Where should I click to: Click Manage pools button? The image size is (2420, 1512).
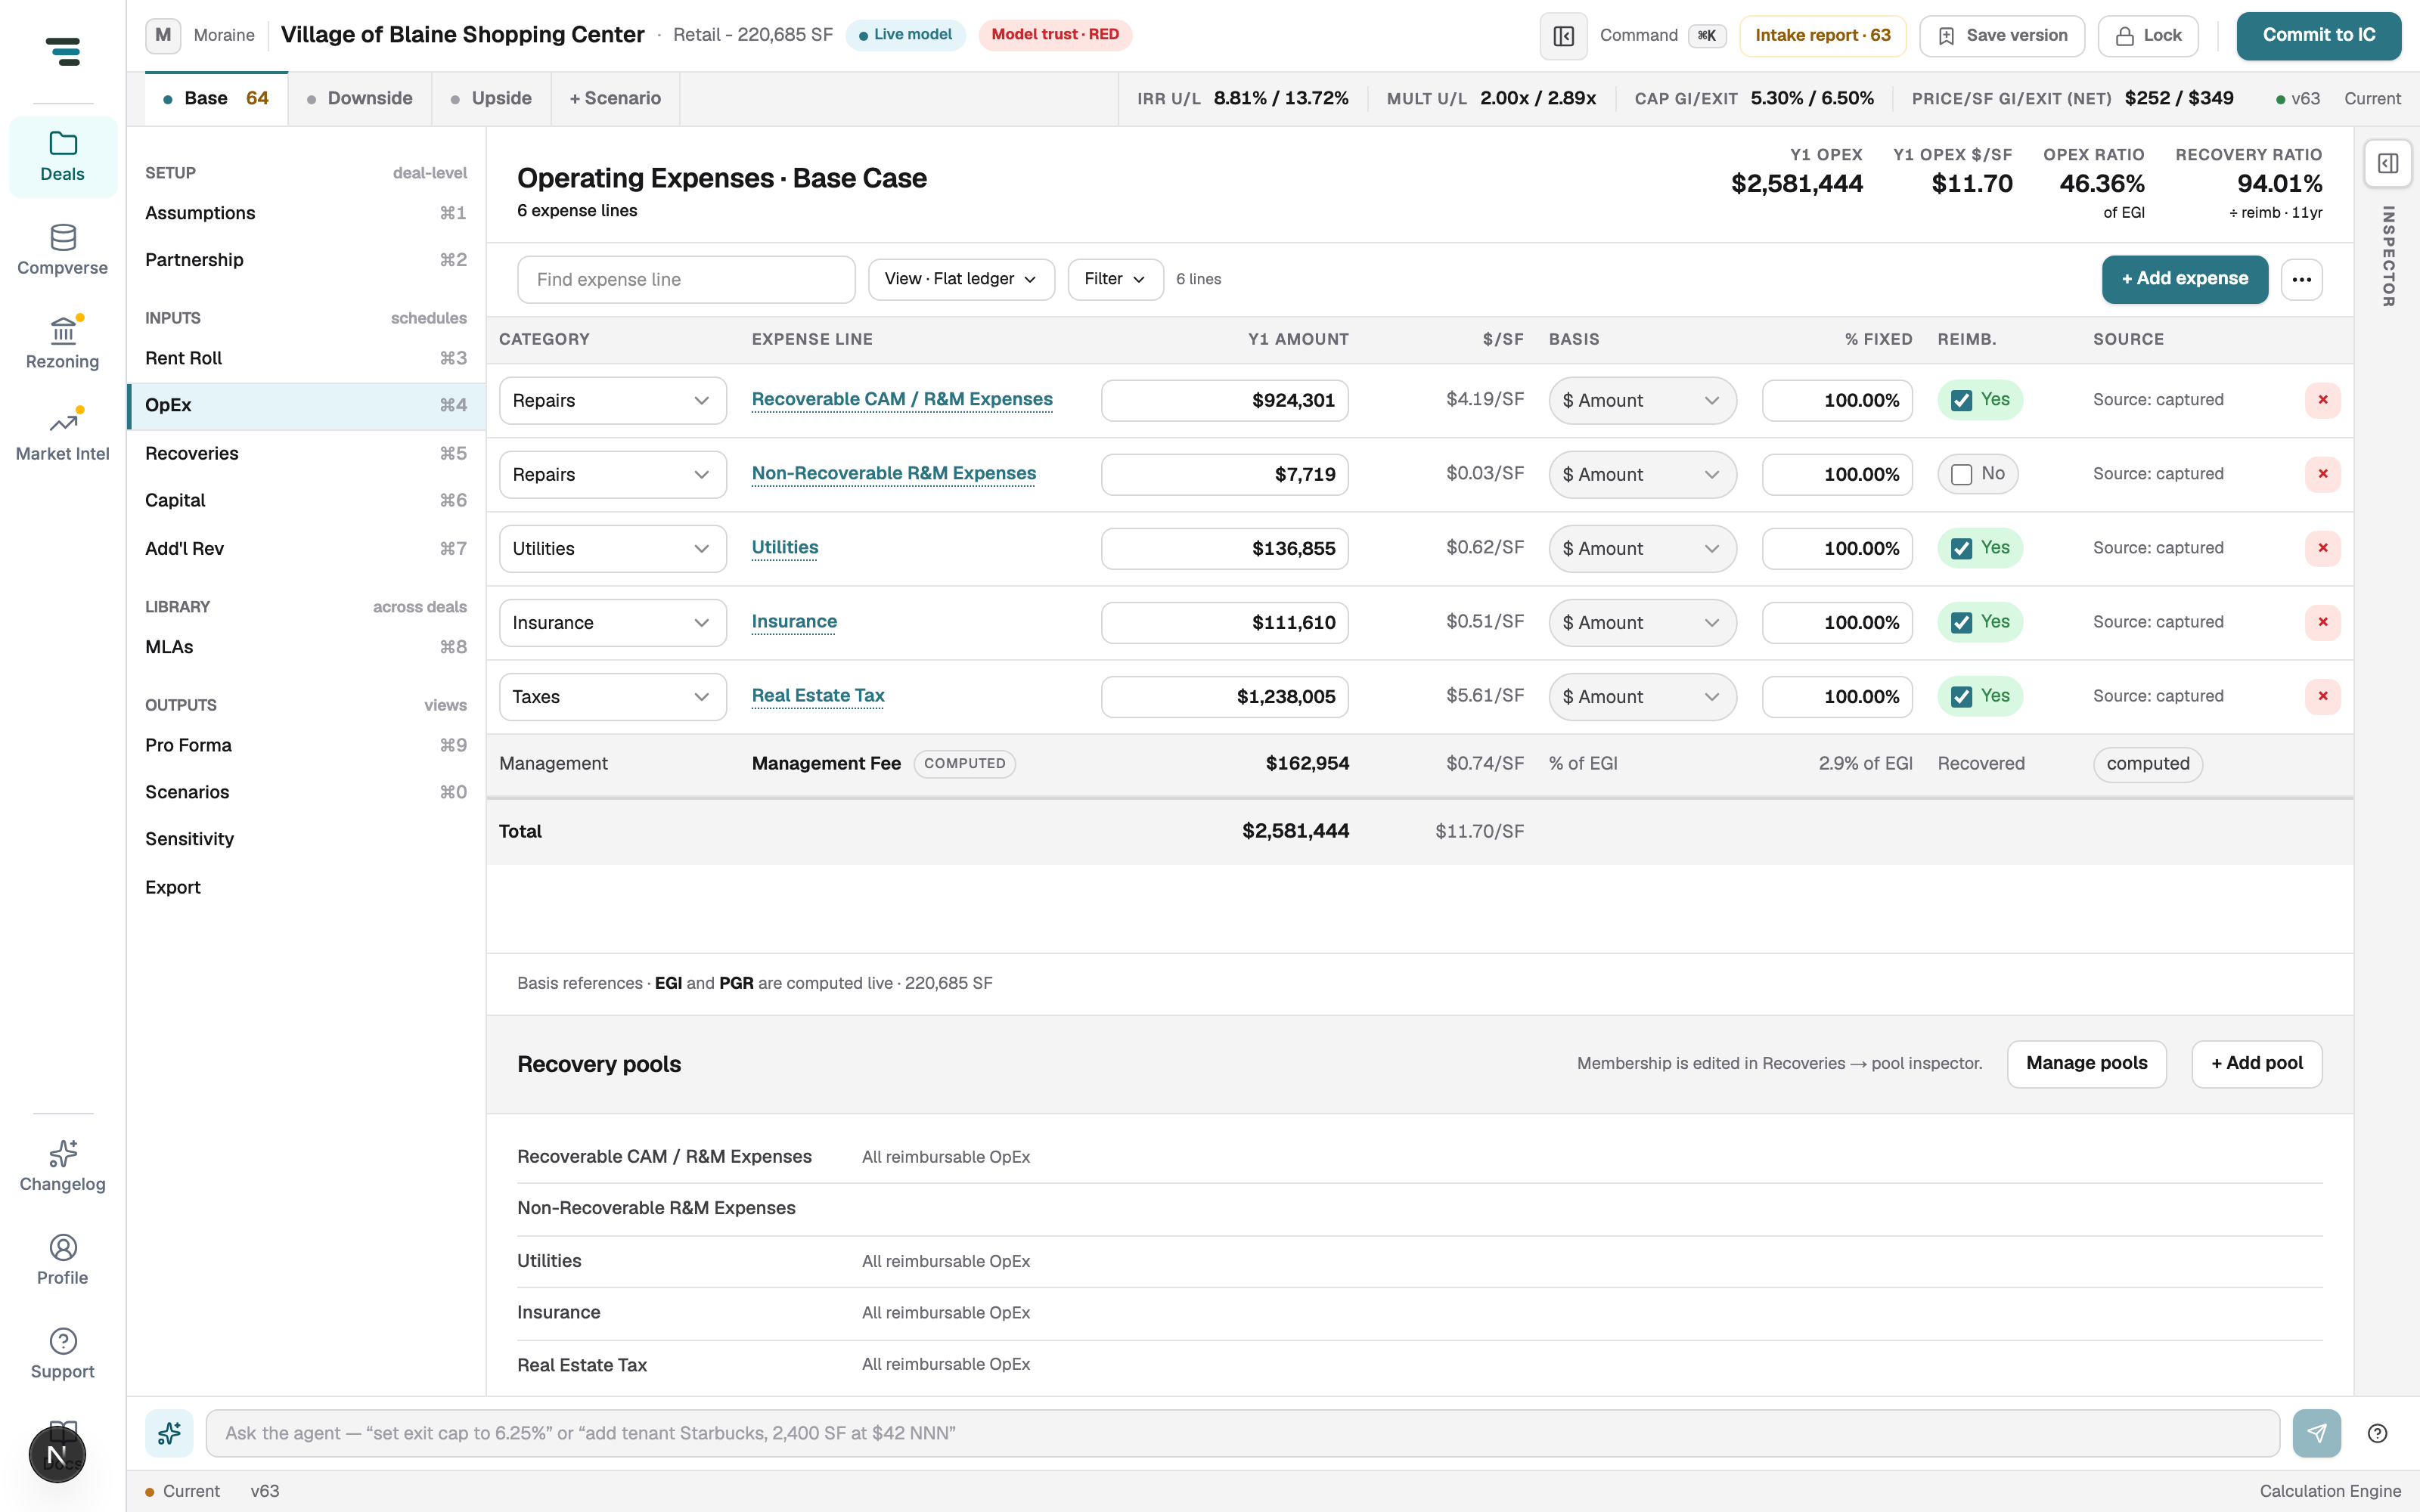tap(2087, 1064)
